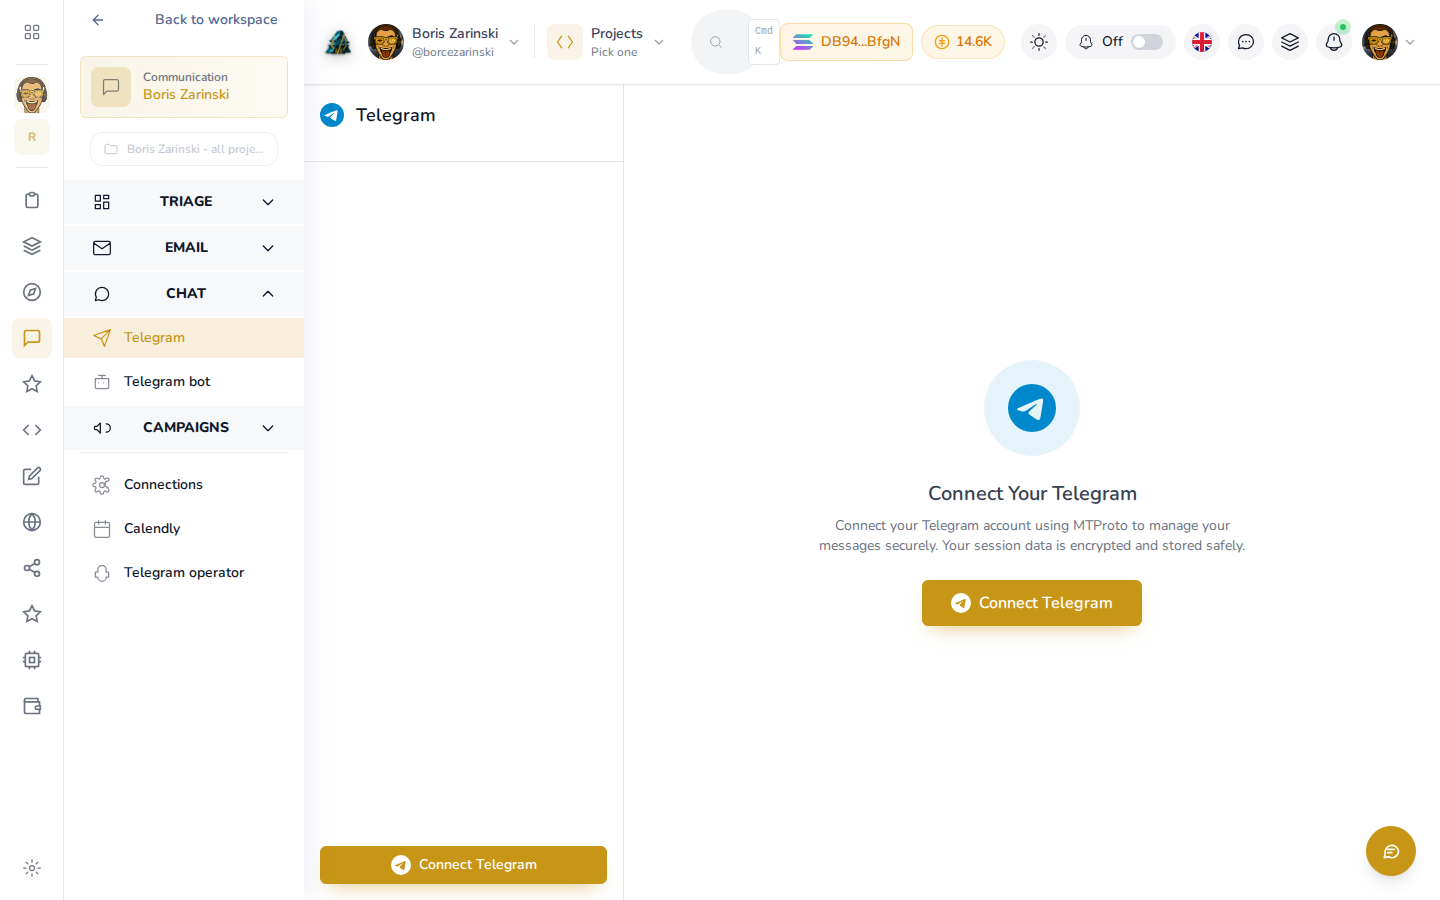Open the share nodes icon in the left rail
This screenshot has height=900, width=1440.
pos(32,568)
